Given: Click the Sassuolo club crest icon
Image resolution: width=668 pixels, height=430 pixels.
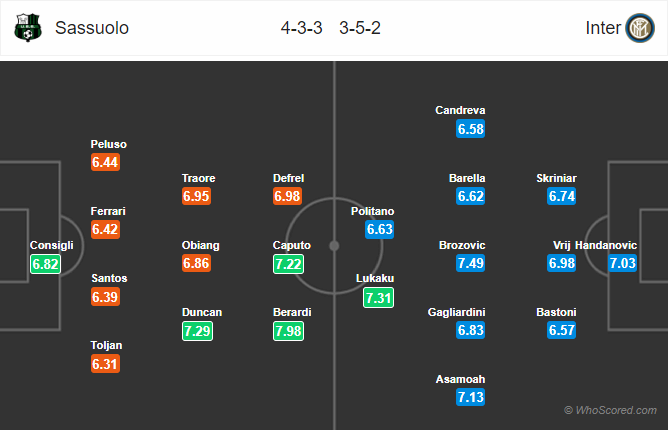Looking at the screenshot, I should pyautogui.click(x=28, y=28).
